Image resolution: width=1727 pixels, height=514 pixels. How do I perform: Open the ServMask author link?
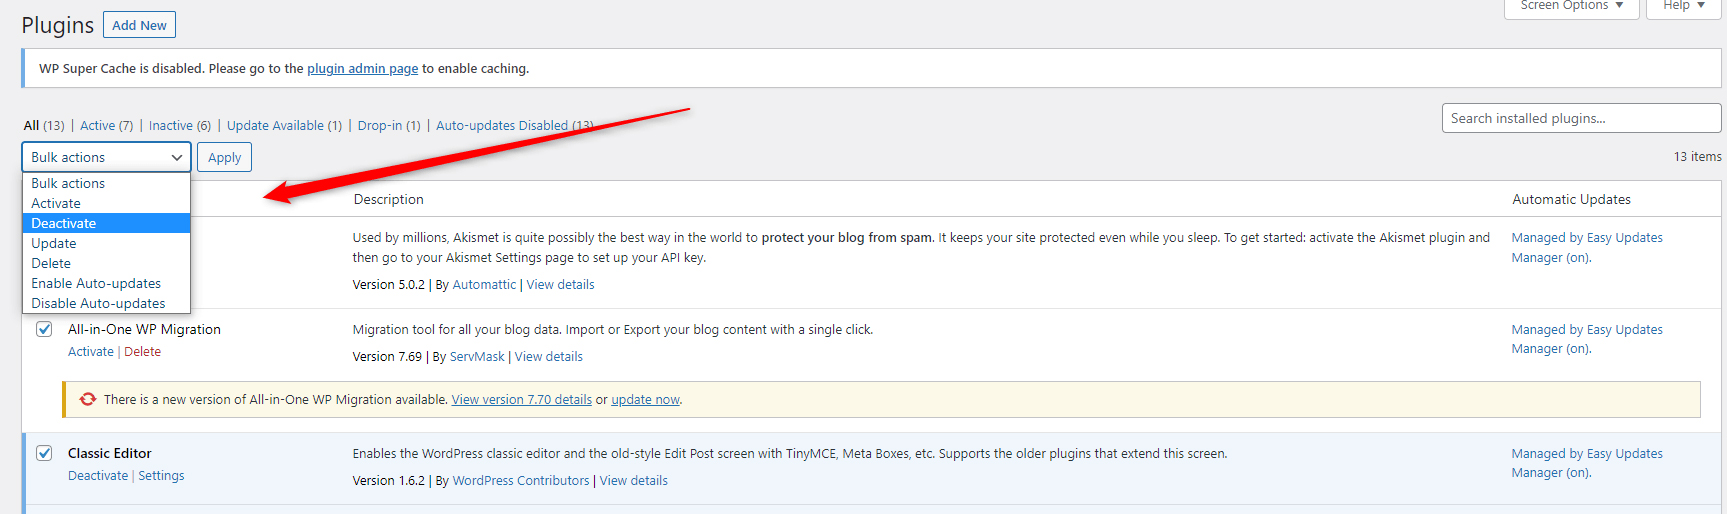pyautogui.click(x=477, y=356)
